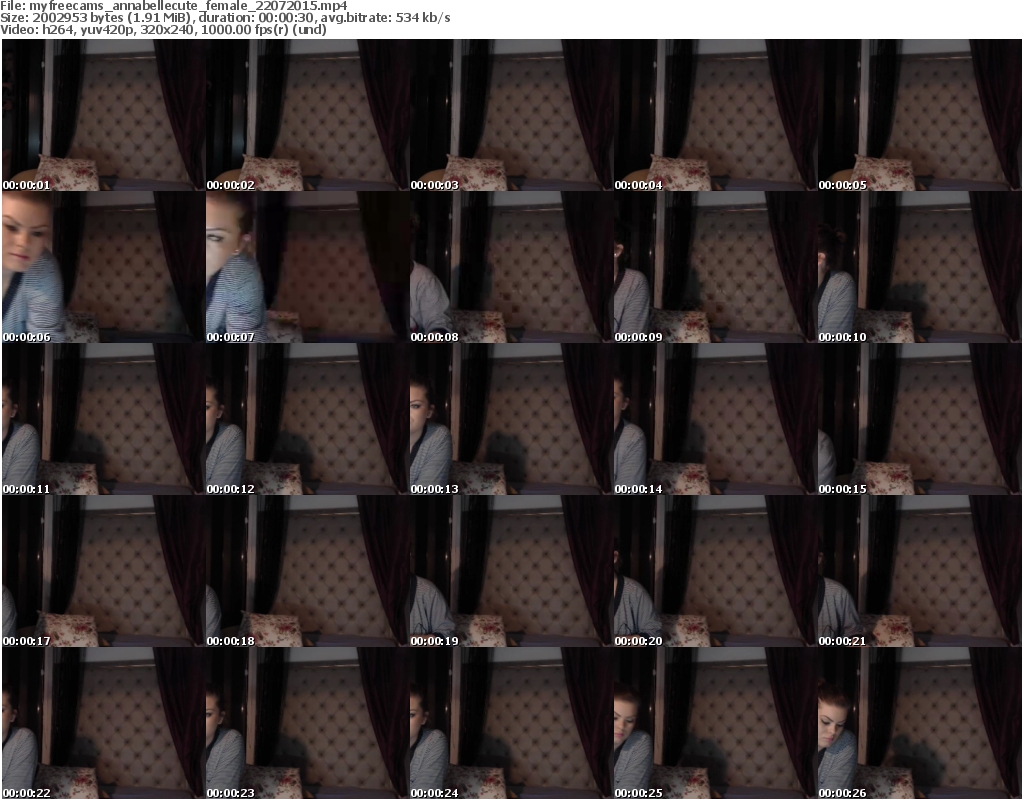This screenshot has height=799, width=1024.
Task: Open the frame stamped 00:00:09
Action: 716,267
